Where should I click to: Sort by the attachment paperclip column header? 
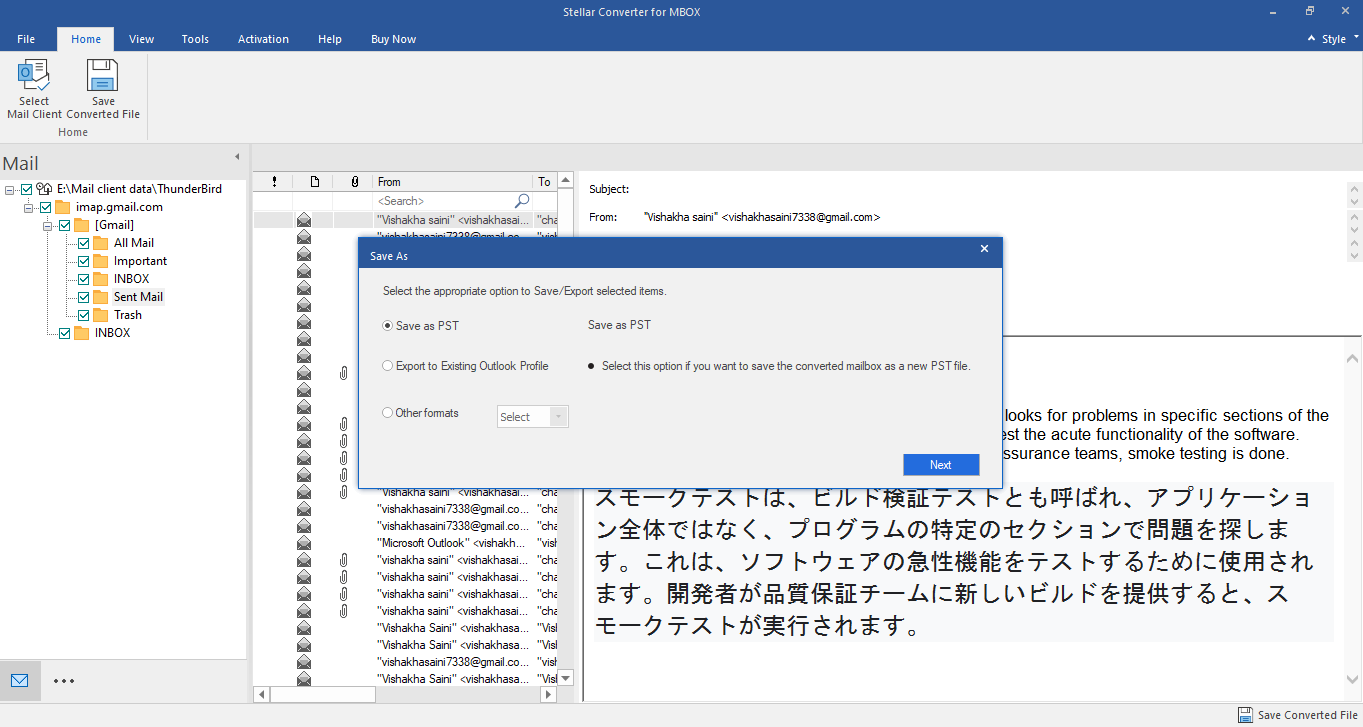354,181
